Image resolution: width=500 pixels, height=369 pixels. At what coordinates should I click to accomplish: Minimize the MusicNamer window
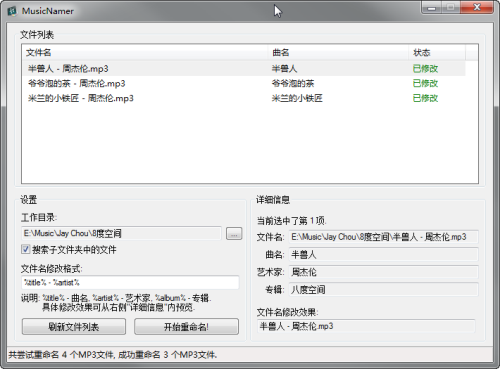pyautogui.click(x=432, y=7)
